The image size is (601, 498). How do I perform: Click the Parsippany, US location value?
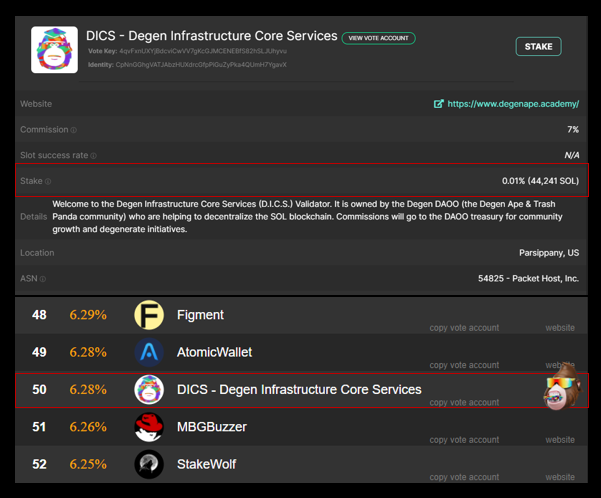[549, 253]
